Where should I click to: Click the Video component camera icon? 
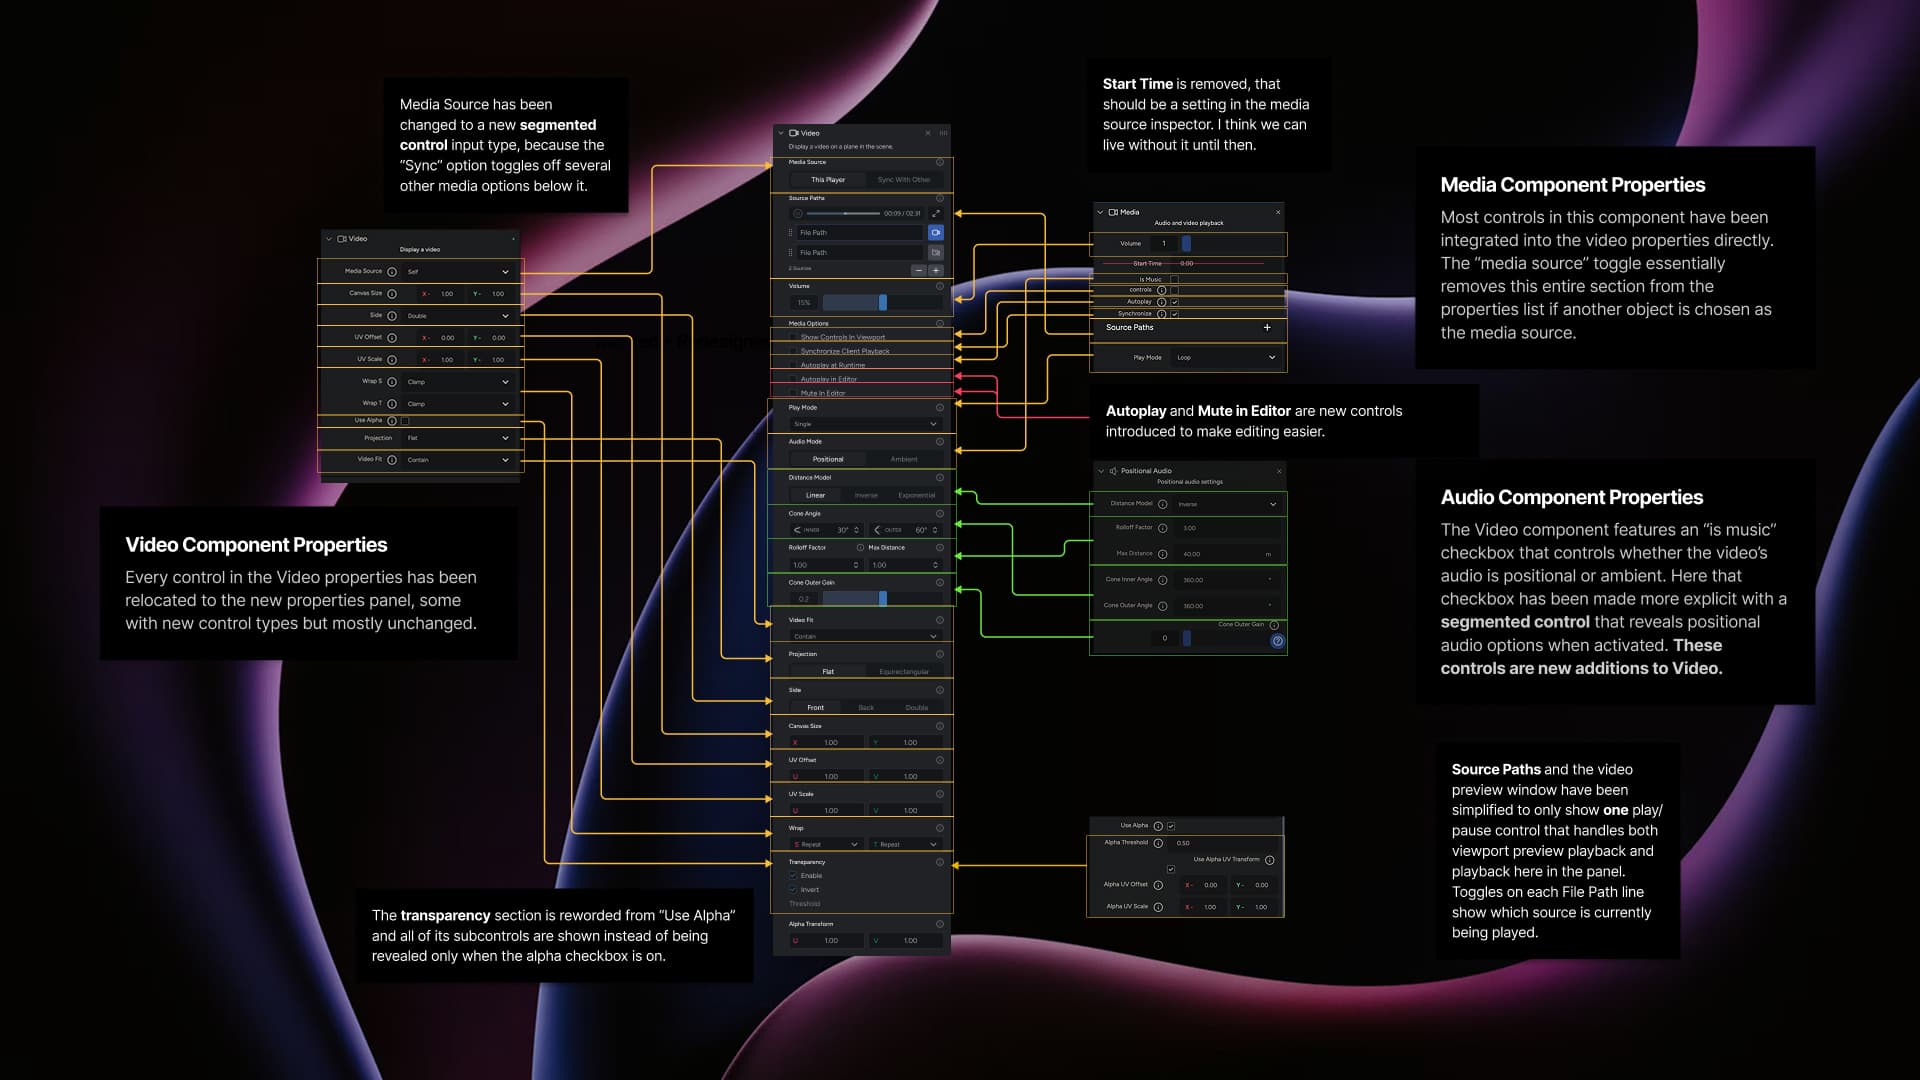(x=794, y=133)
